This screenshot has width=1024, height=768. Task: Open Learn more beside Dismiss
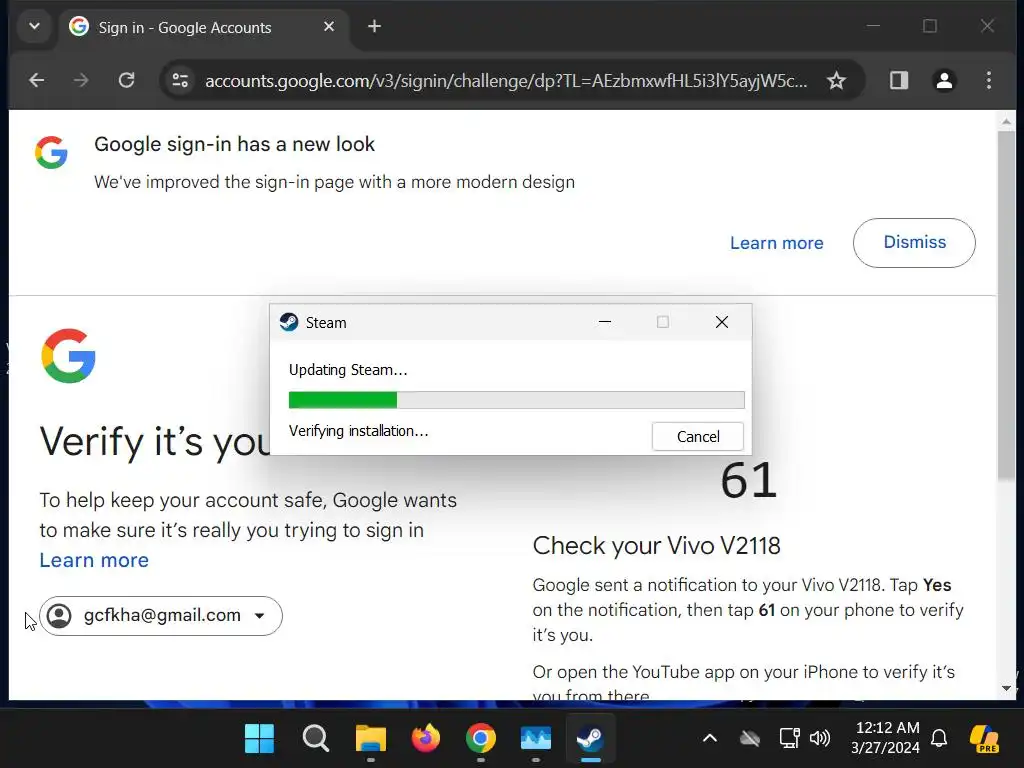pos(776,243)
